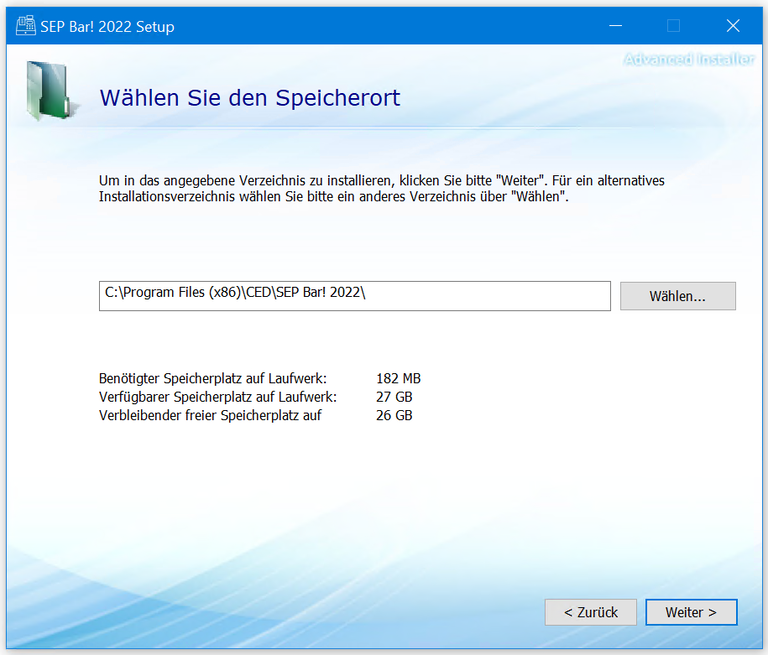768x655 pixels.
Task: Click the Weiter > button
Action: [691, 612]
